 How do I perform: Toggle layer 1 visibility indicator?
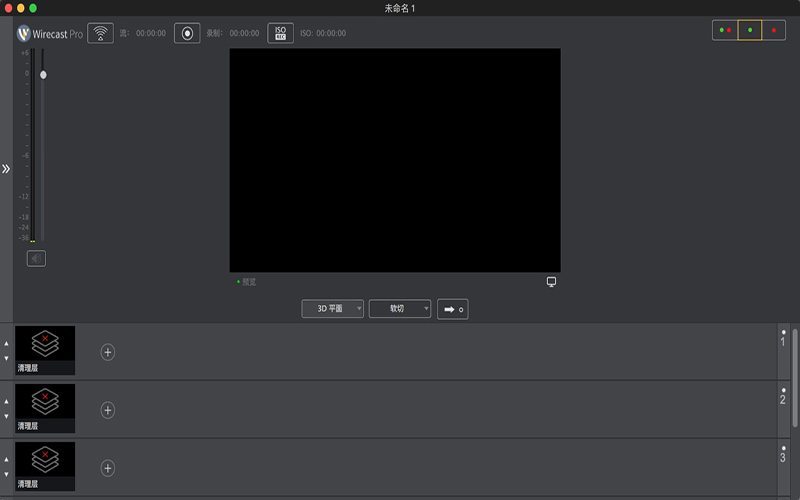[x=783, y=332]
